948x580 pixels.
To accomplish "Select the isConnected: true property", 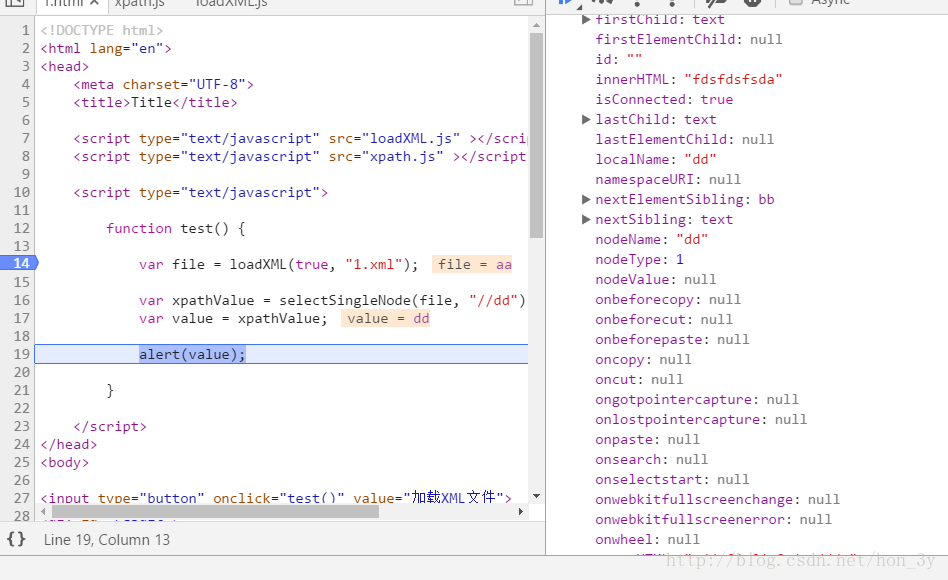I will tap(664, 99).
